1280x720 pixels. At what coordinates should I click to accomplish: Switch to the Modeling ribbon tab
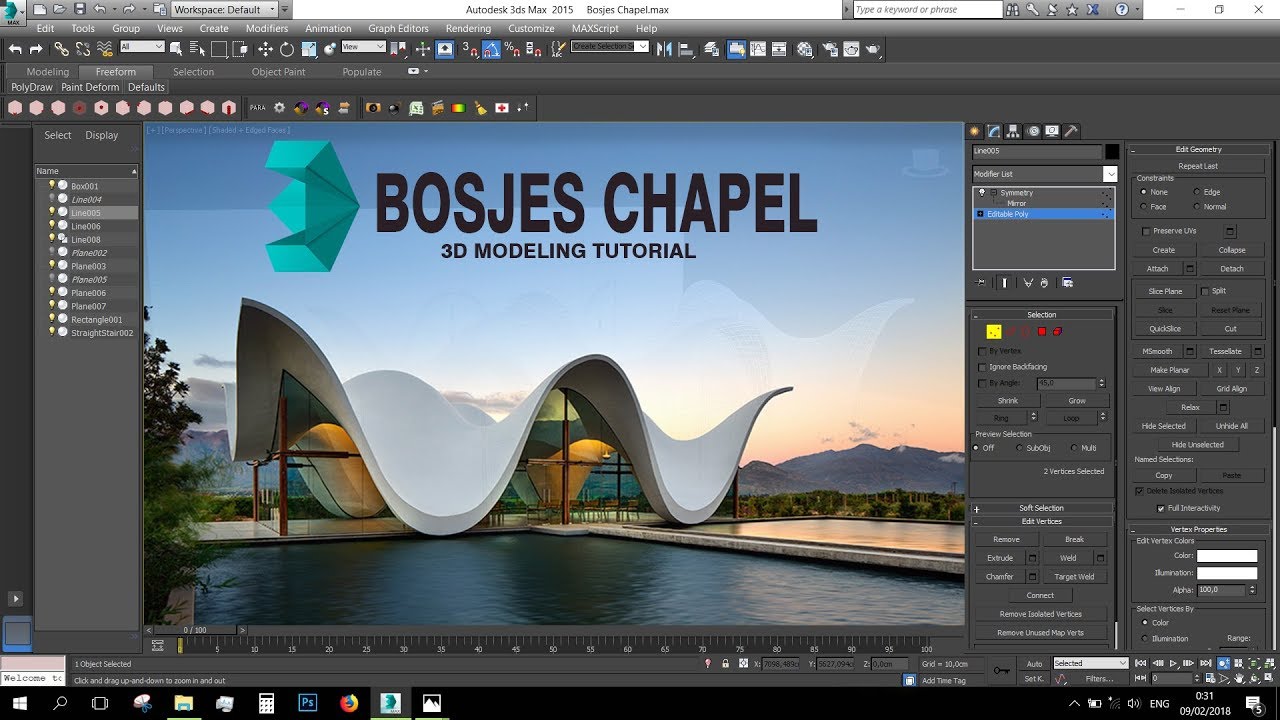tap(48, 72)
